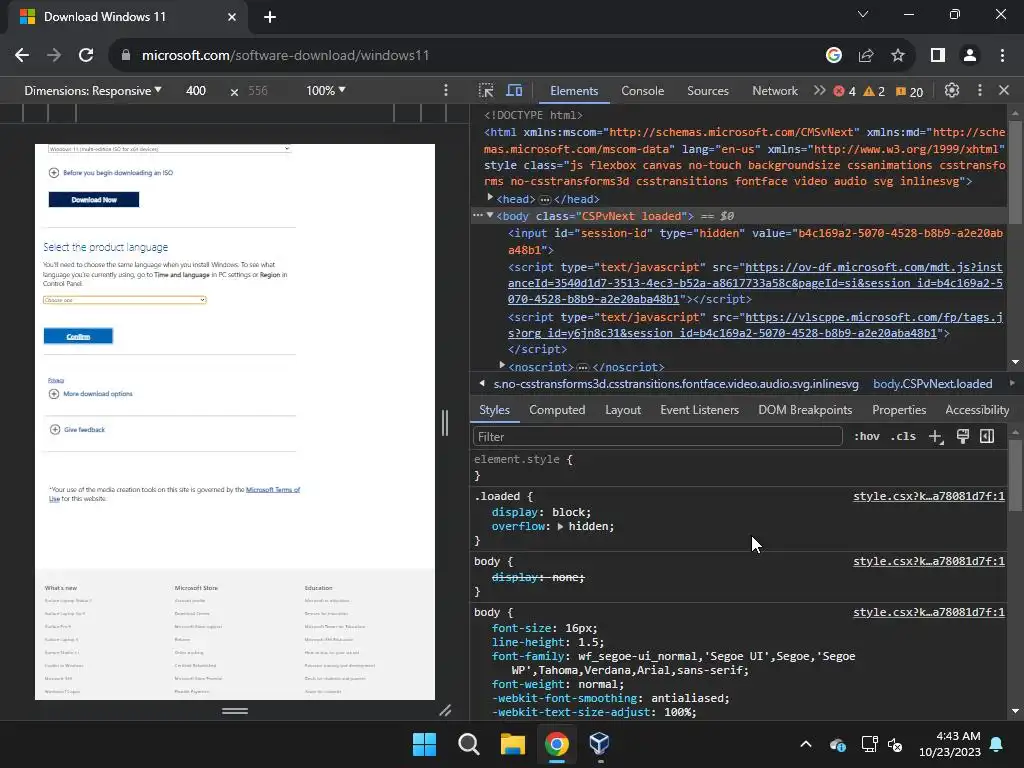Viewport: 1024px width, 768px height.
Task: Go back using the browser back arrow
Action: pos(22,56)
